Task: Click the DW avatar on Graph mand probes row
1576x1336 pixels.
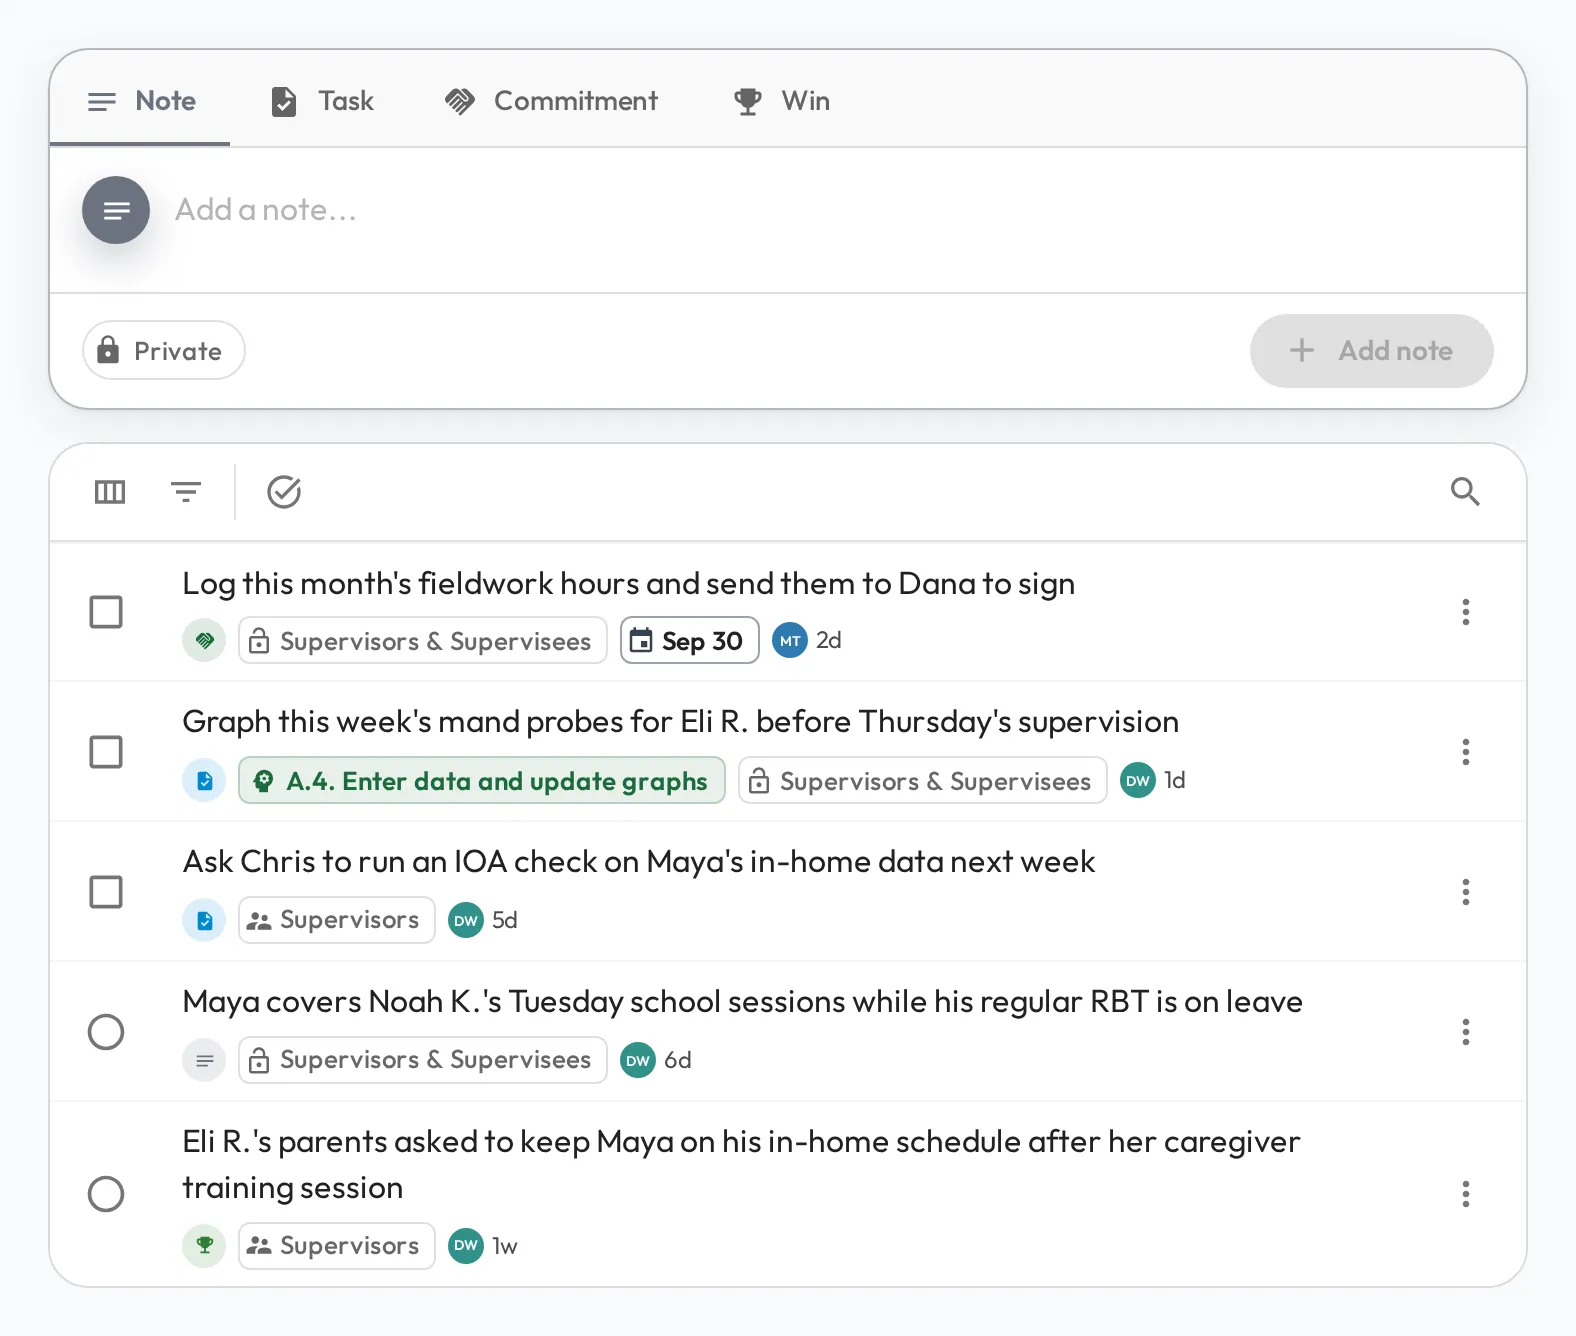Action: point(1138,780)
